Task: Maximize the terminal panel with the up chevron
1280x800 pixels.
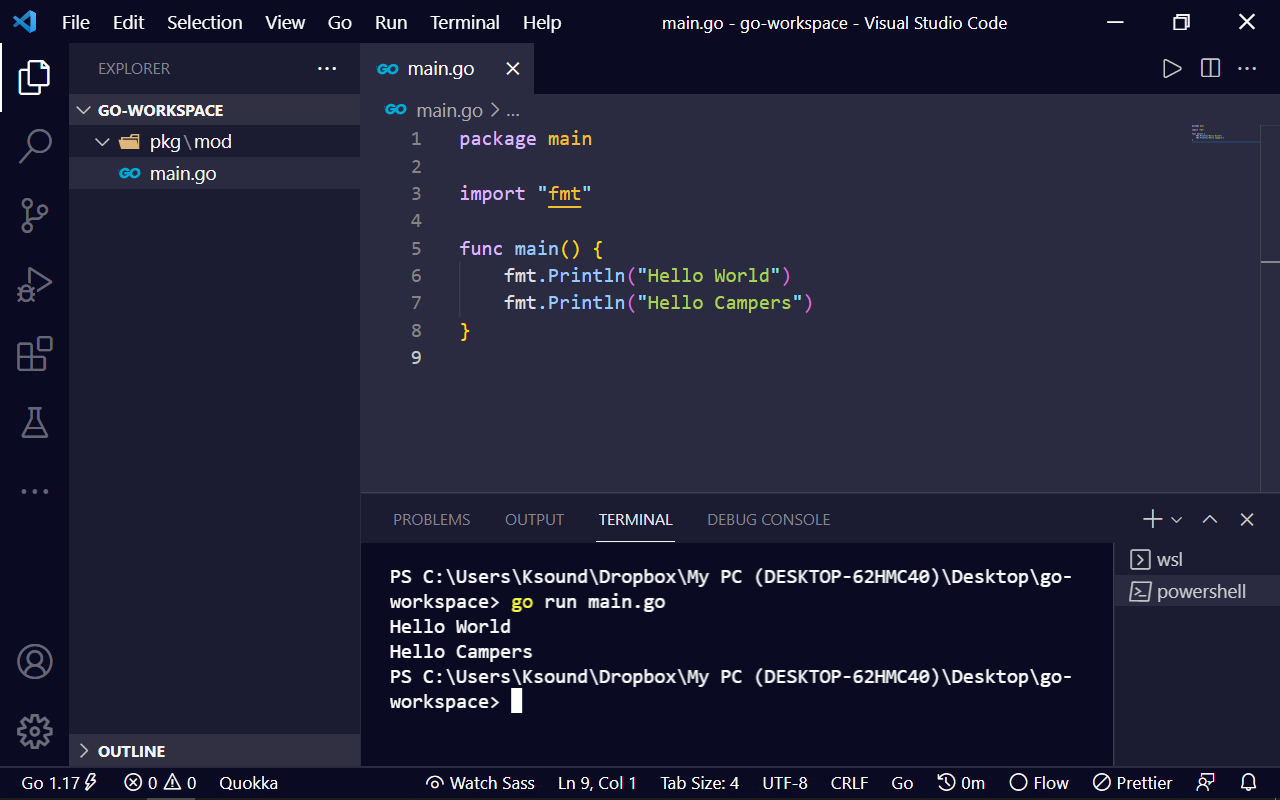Action: coord(1210,519)
